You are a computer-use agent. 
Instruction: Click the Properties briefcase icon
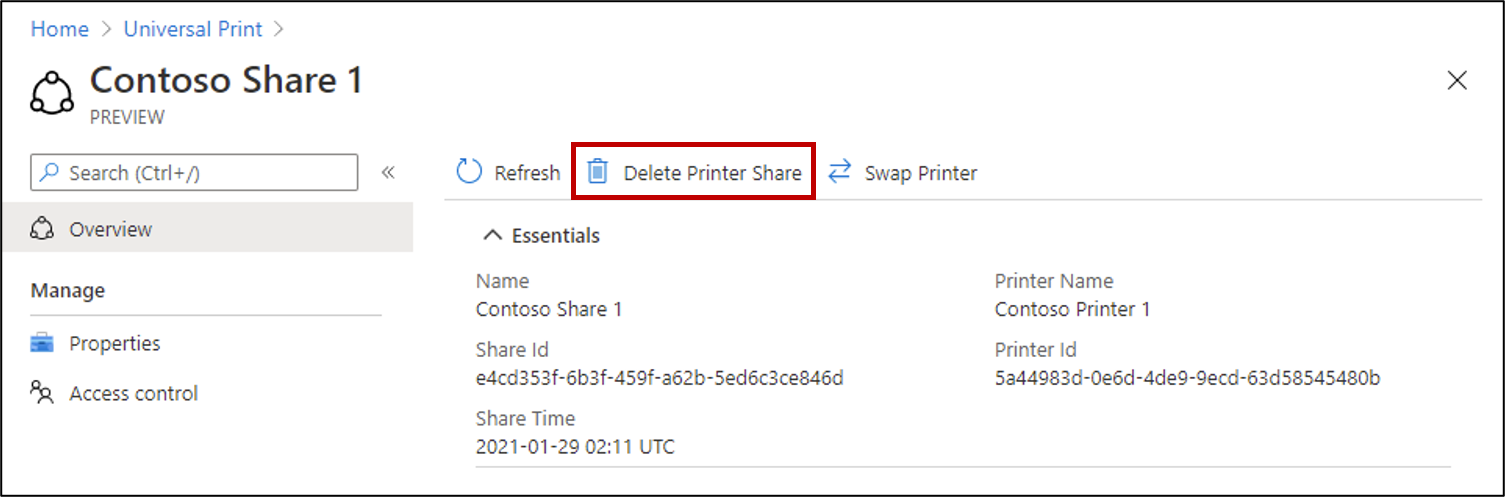[x=42, y=343]
